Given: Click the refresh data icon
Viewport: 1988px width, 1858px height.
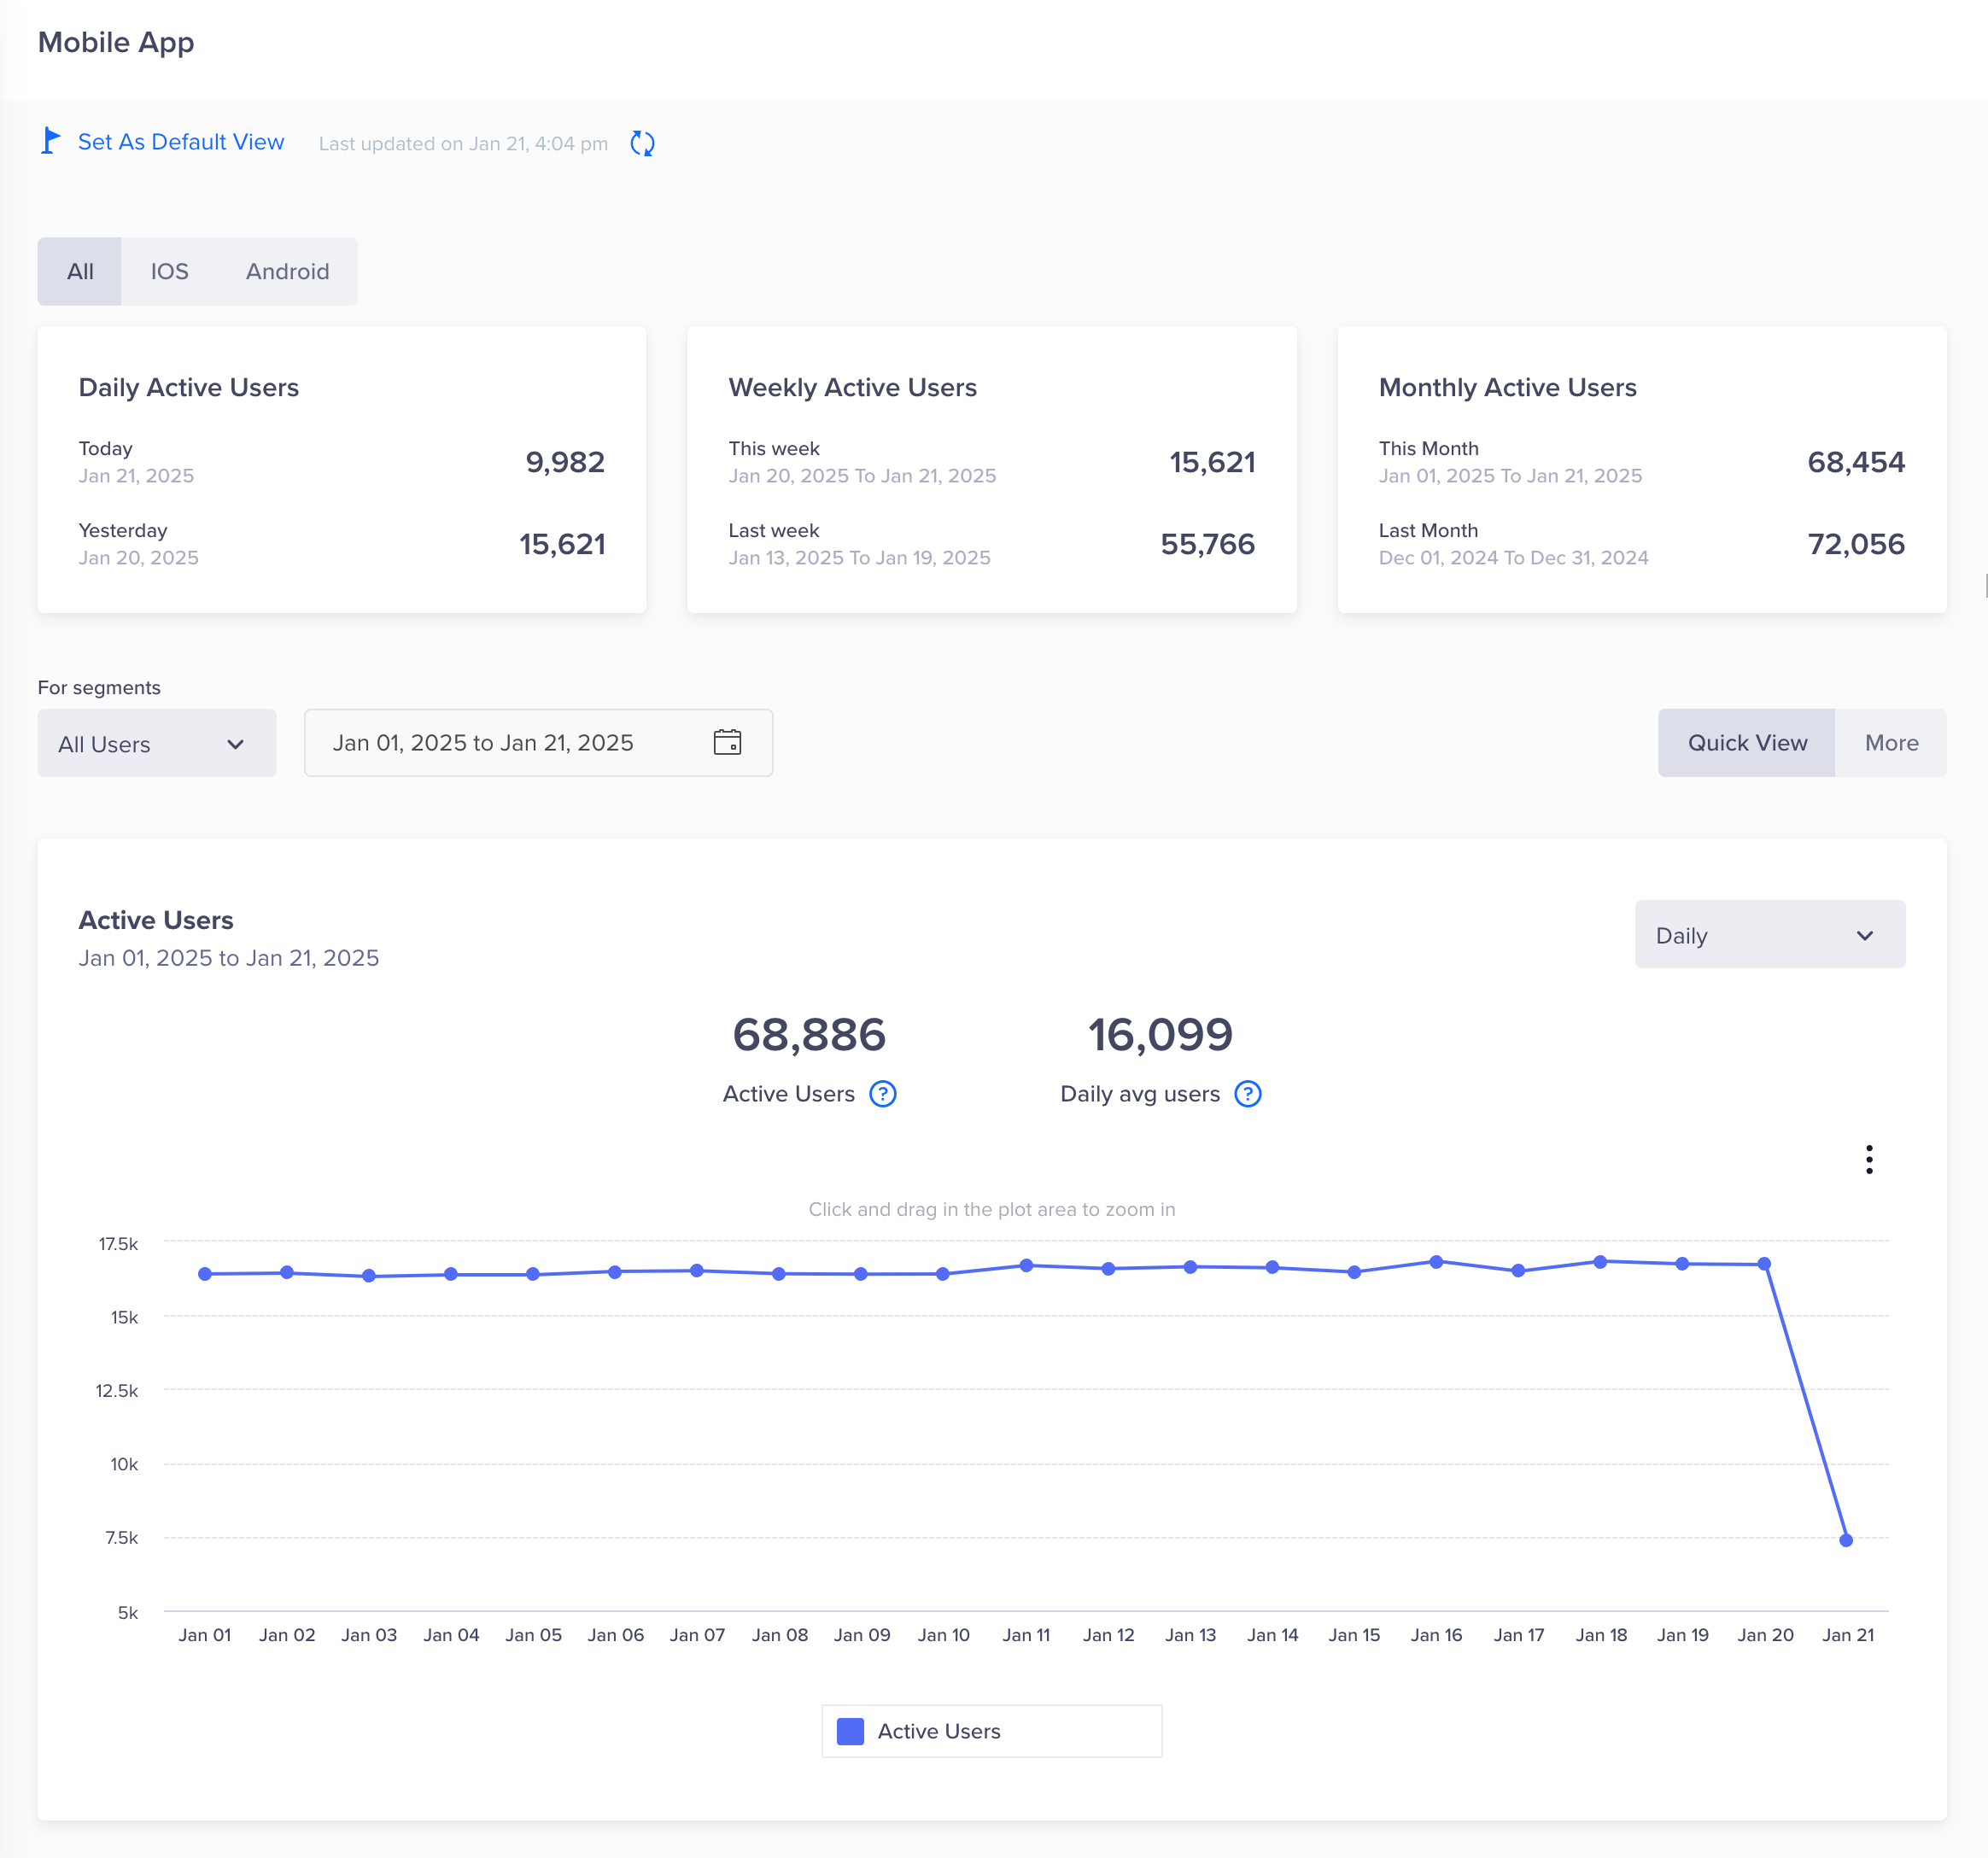Looking at the screenshot, I should [642, 143].
